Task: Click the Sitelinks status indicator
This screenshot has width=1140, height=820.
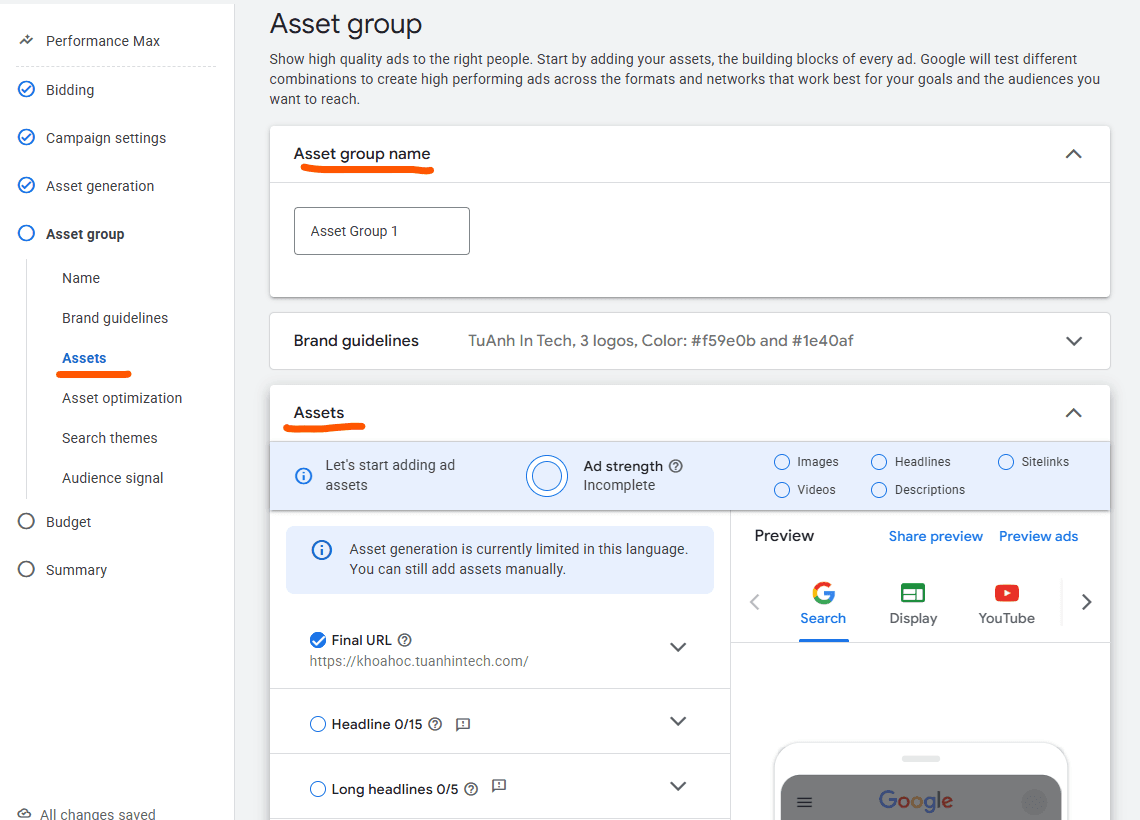Action: pyautogui.click(x=1004, y=461)
